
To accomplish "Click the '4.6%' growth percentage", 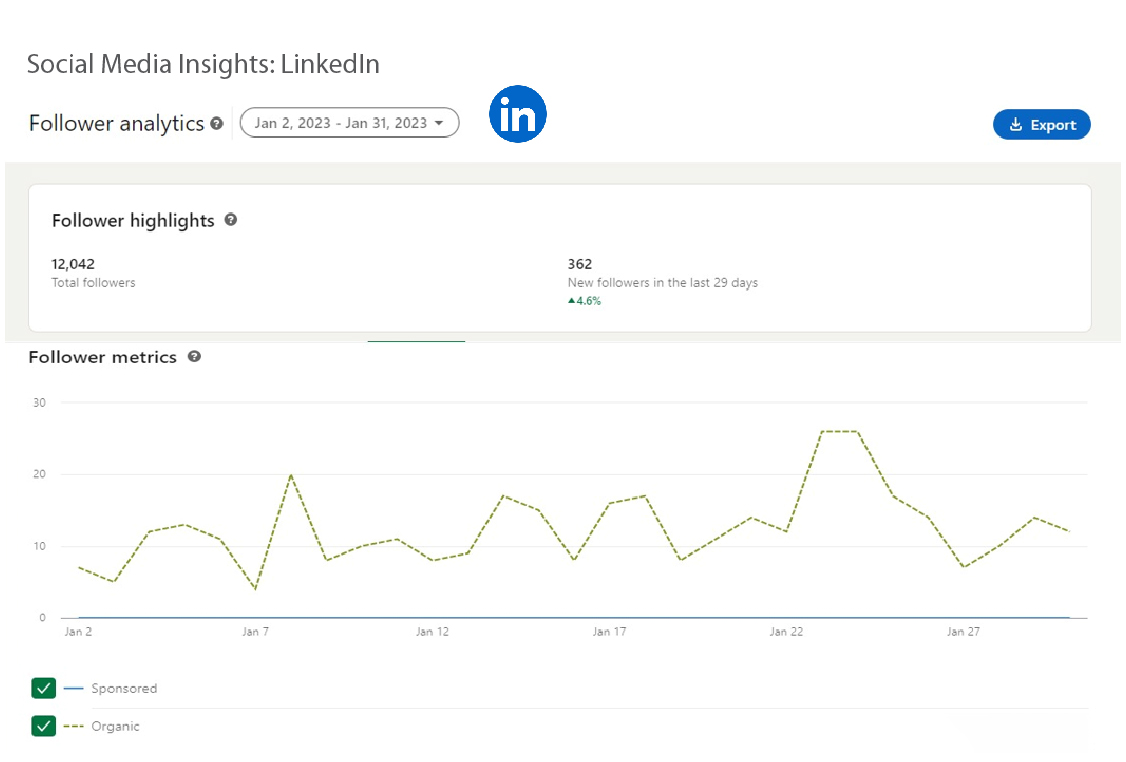I will (x=589, y=301).
